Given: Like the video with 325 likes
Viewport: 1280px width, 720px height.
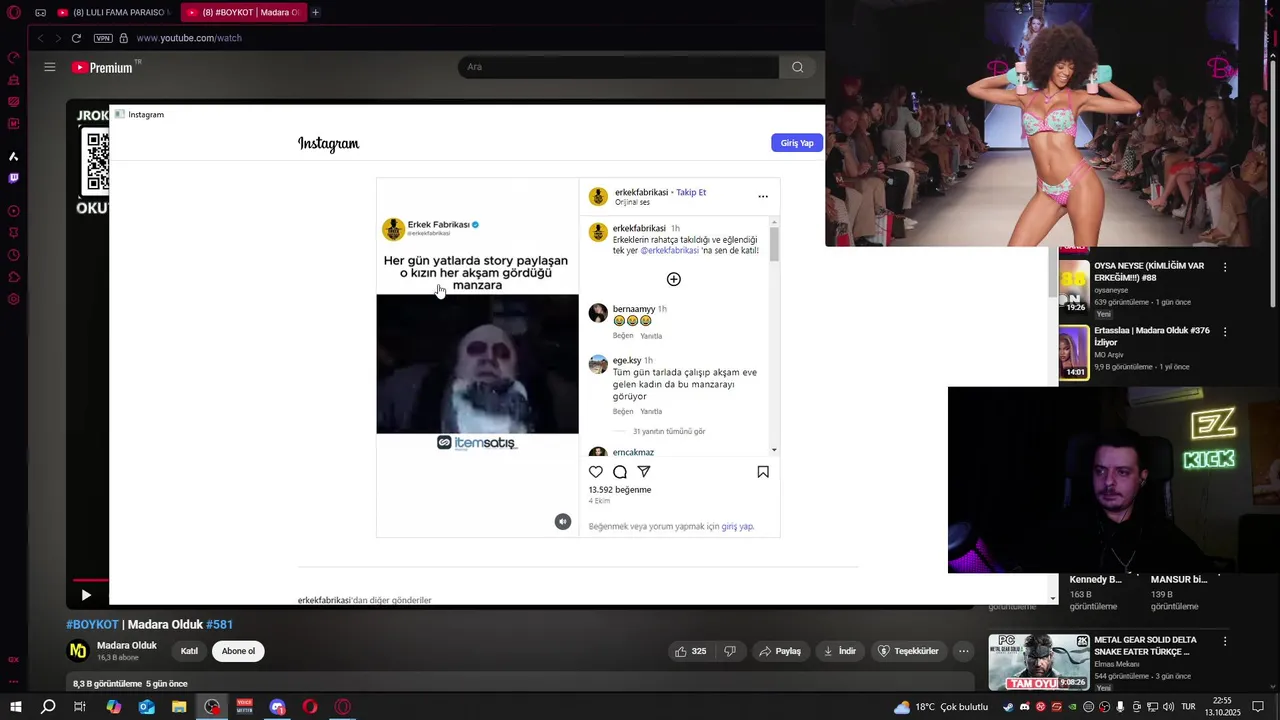Looking at the screenshot, I should coord(691,651).
